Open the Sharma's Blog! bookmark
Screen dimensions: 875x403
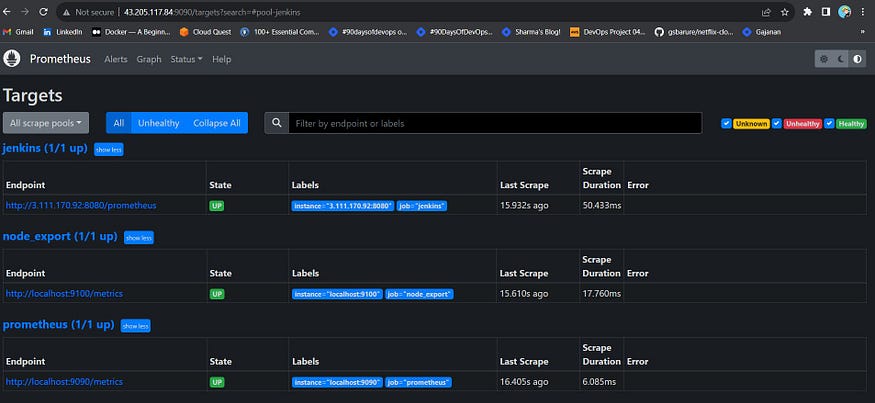[x=531, y=32]
